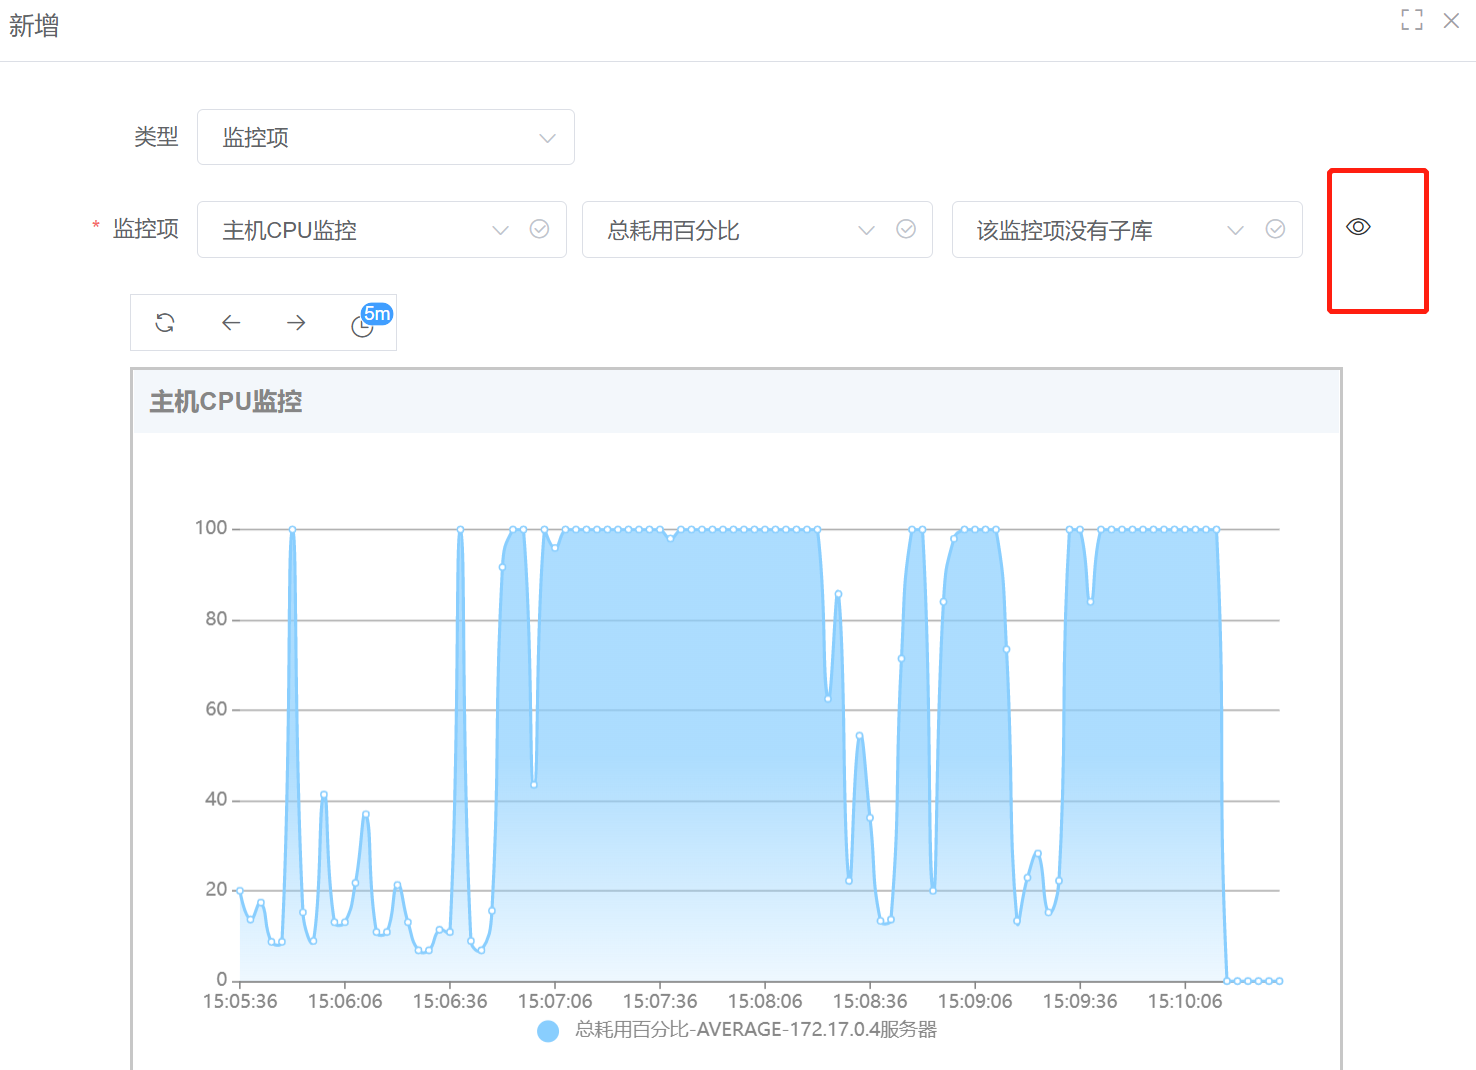The image size is (1476, 1070).
Task: Click the 15:05:36 x-axis label
Action: coord(240,1001)
